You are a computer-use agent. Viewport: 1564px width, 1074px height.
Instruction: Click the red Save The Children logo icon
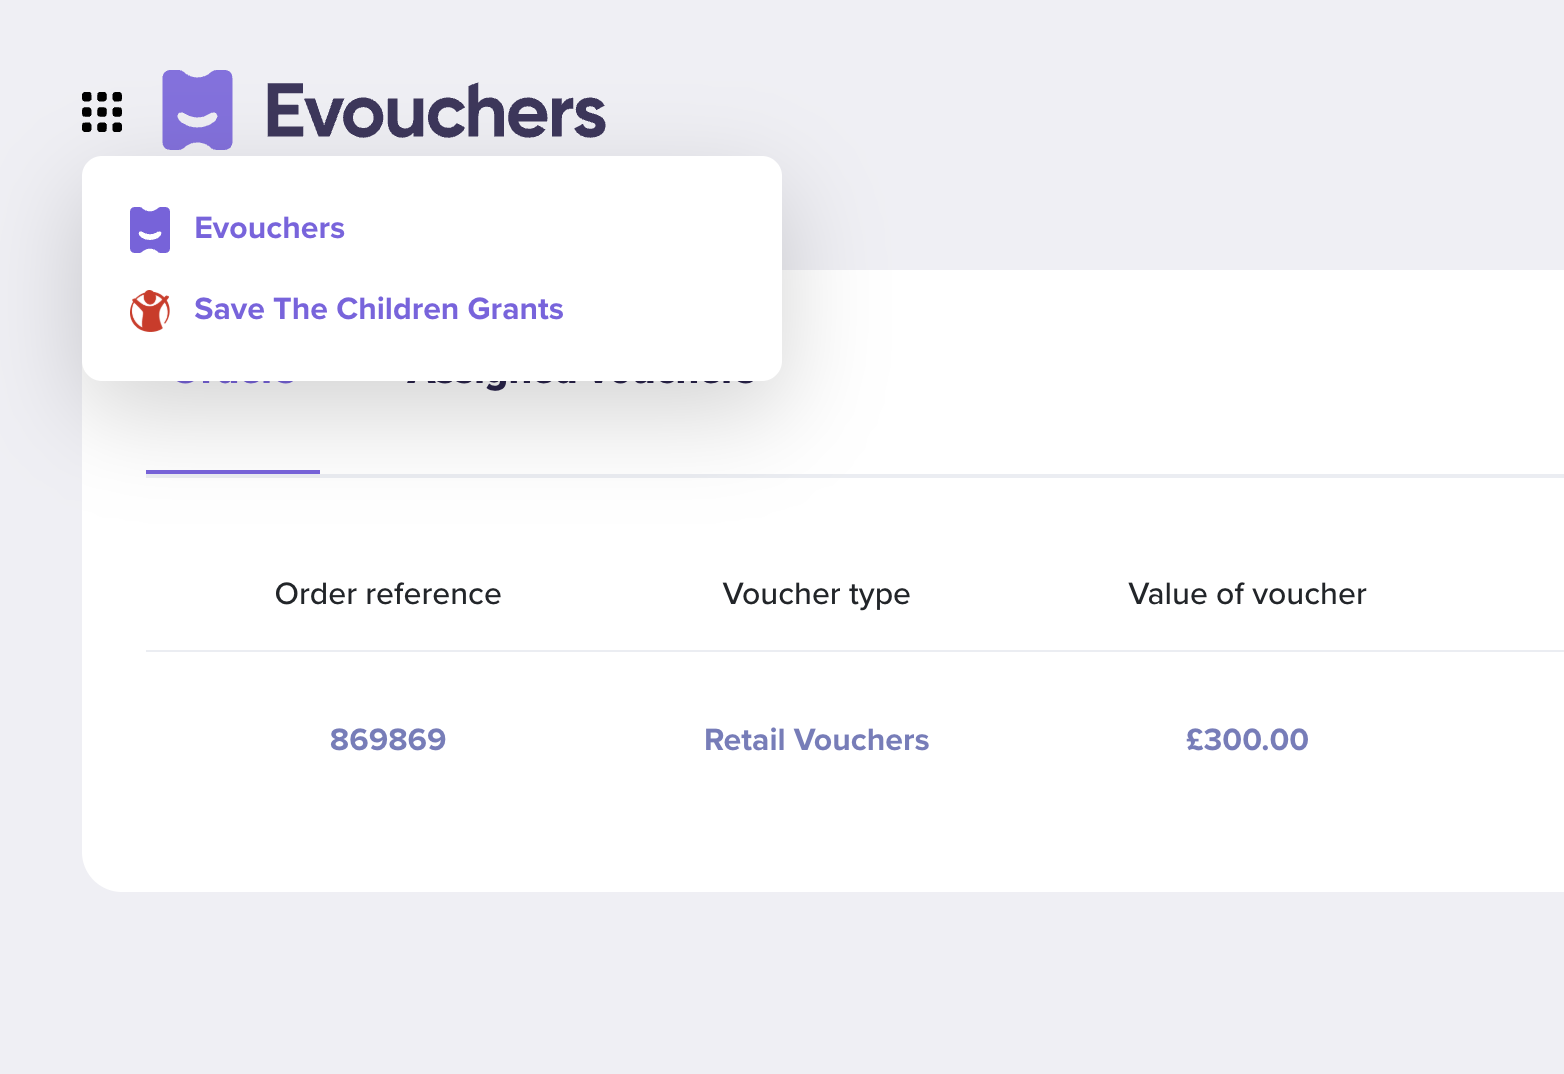click(x=150, y=311)
